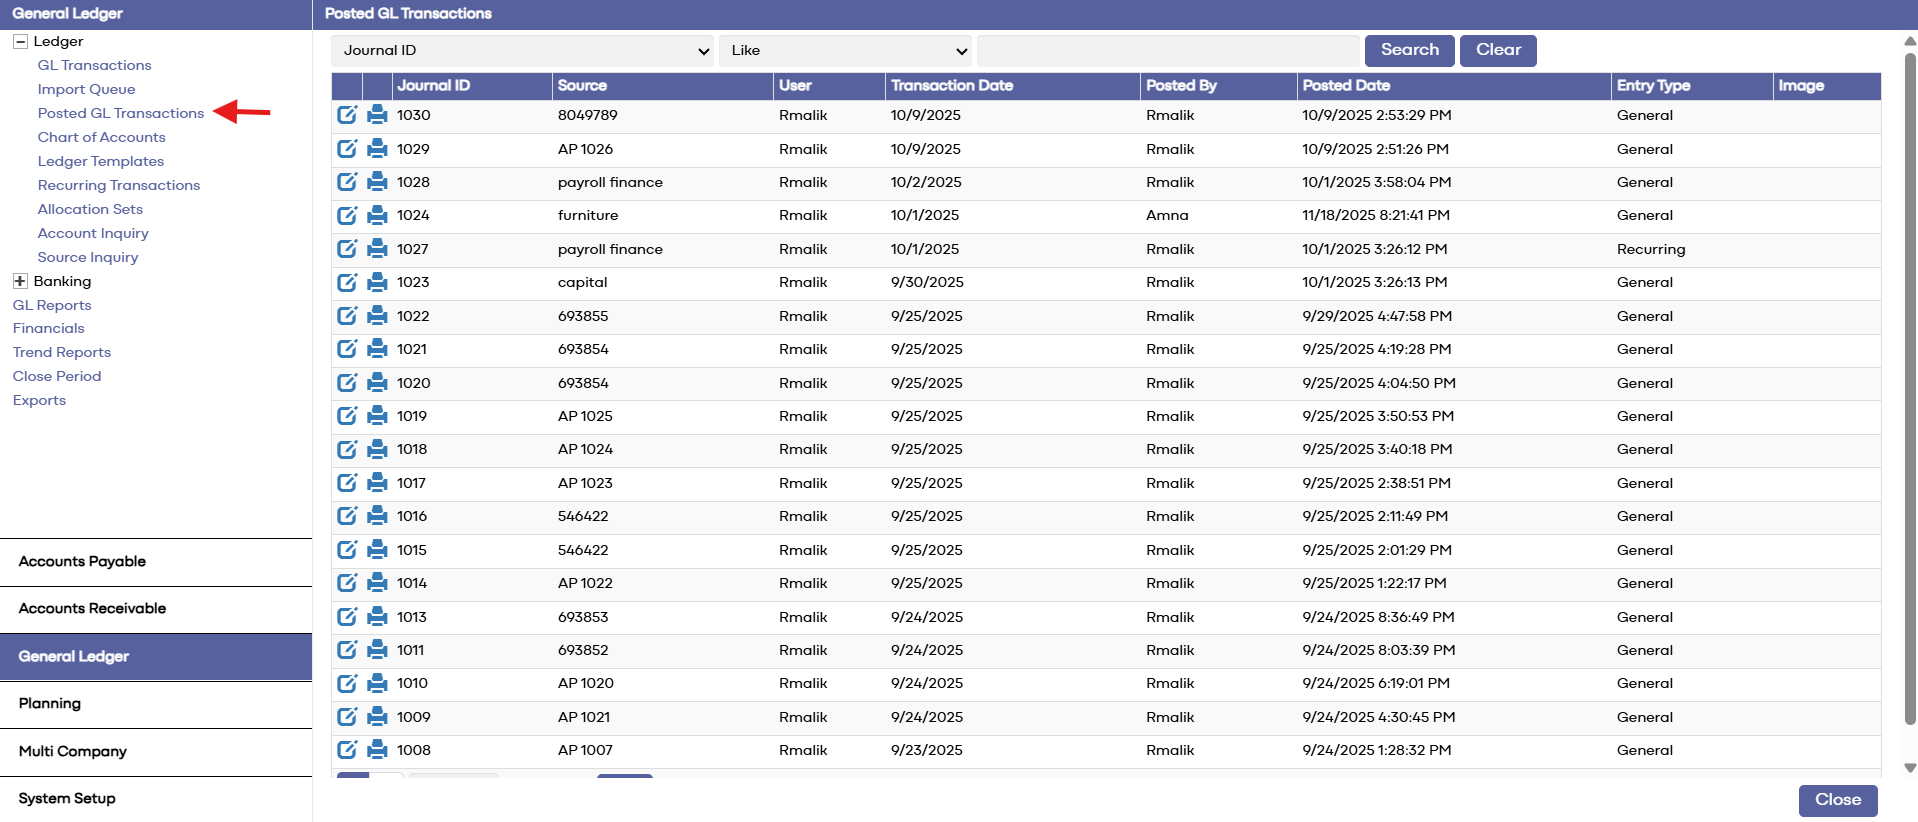Edit journal 1024 furniture entry

click(347, 215)
